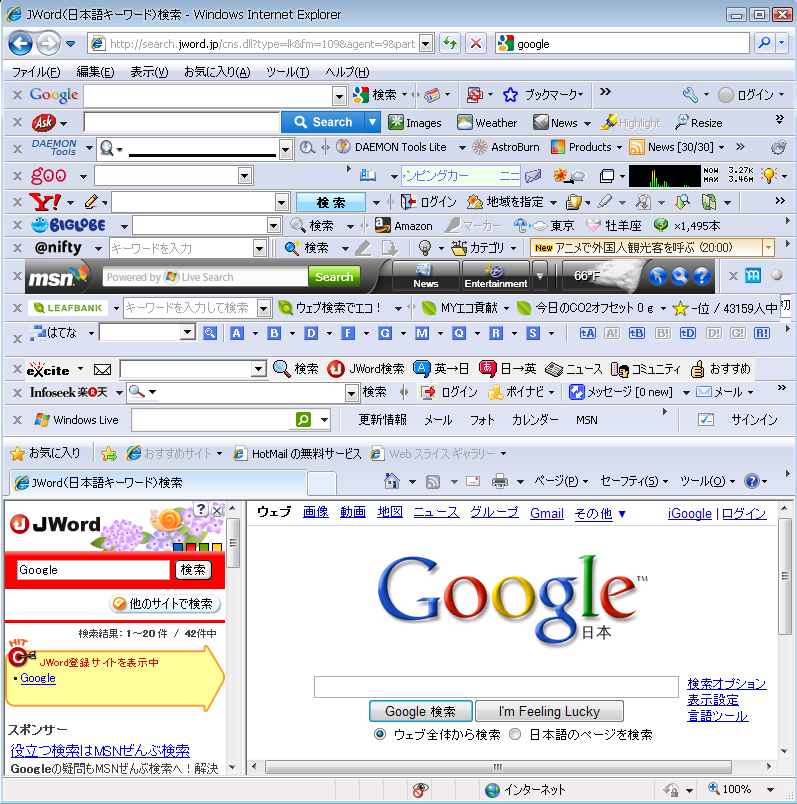Click the search magnifier next to google box

[764, 44]
